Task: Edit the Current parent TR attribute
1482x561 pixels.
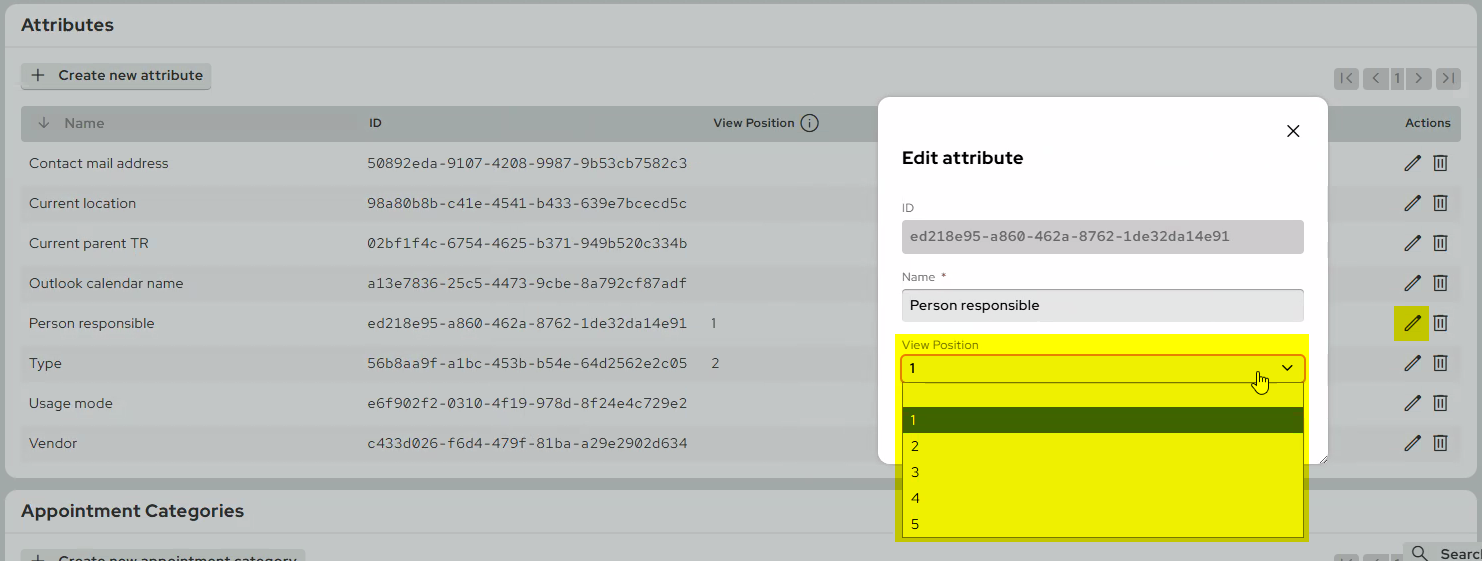Action: tap(1412, 243)
